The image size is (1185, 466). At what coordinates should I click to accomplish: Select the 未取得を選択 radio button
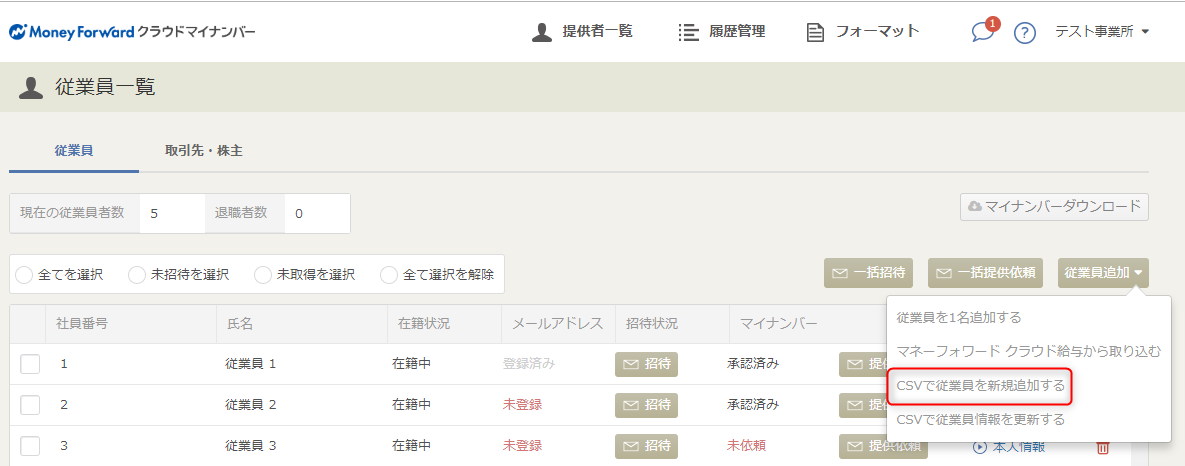(263, 275)
